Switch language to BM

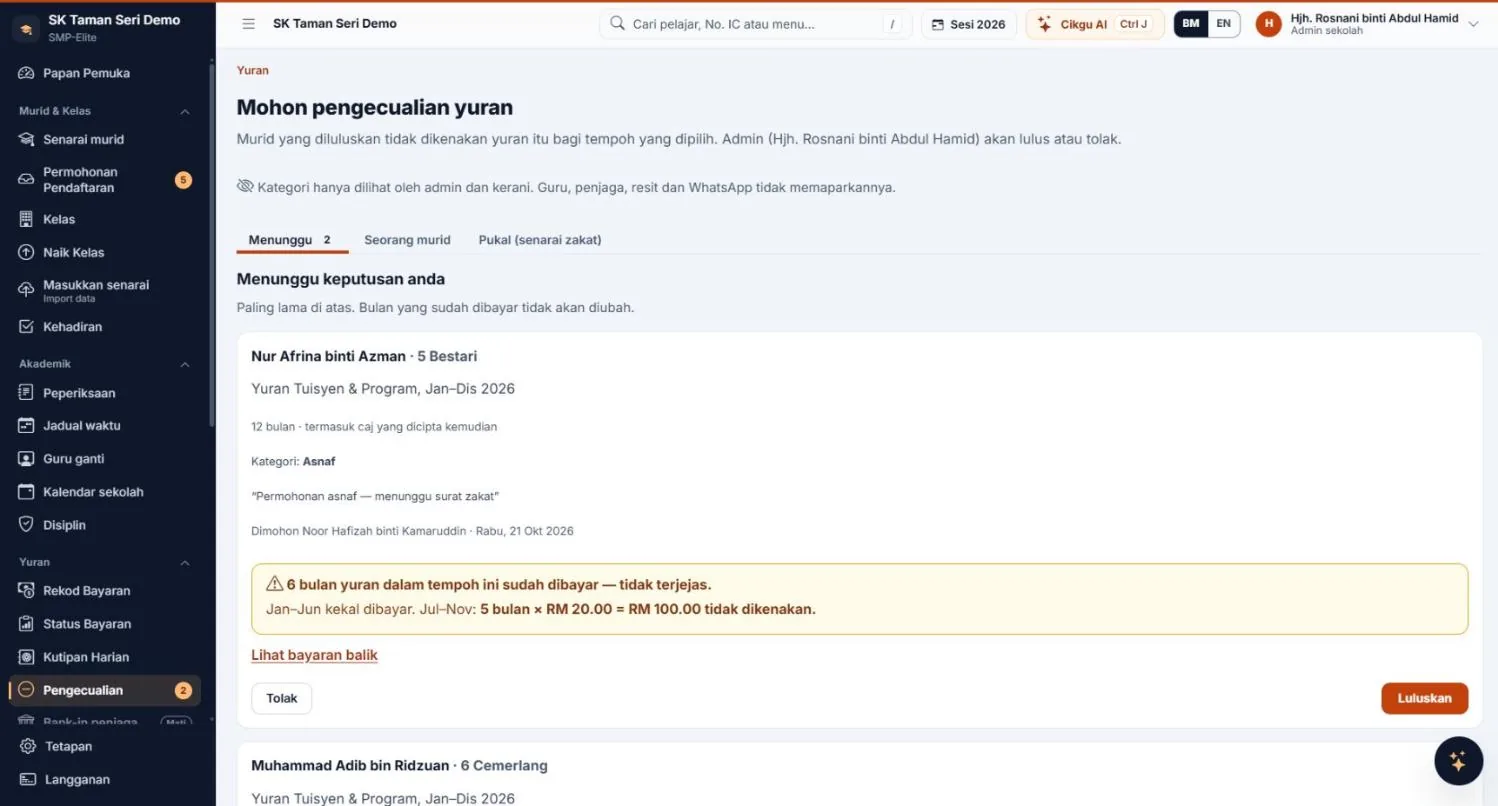(x=1191, y=24)
